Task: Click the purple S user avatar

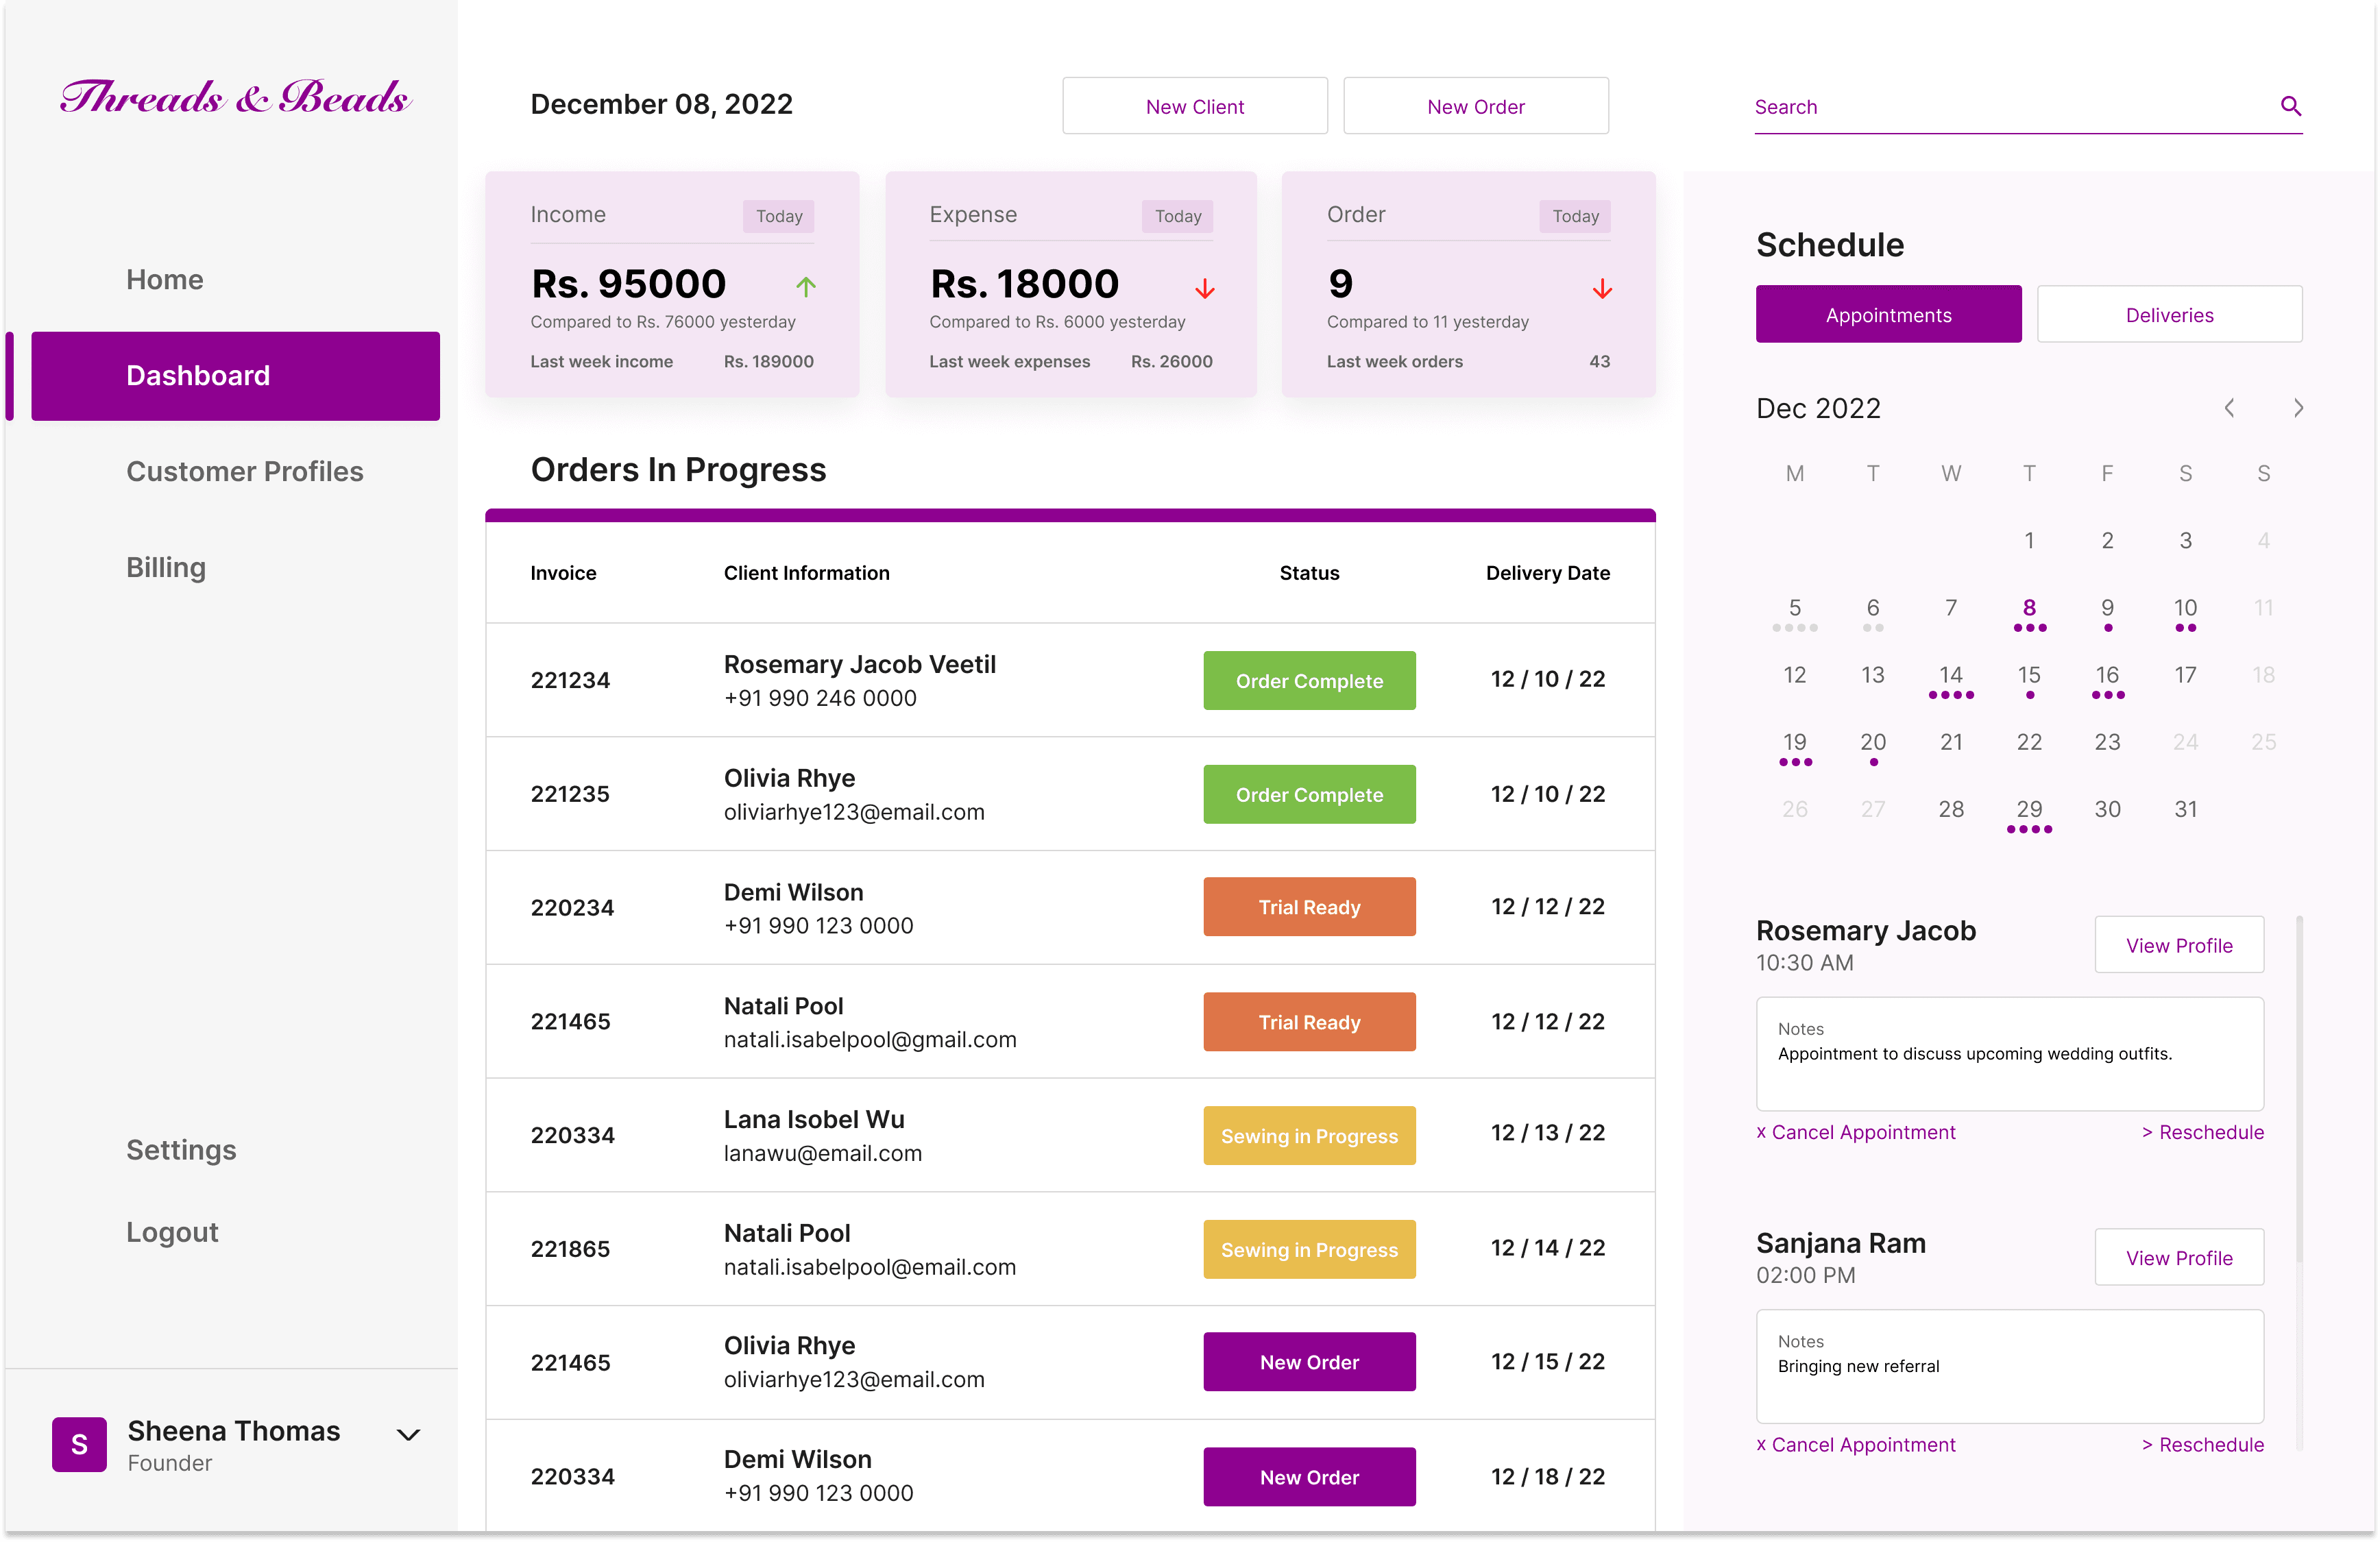Action: tap(79, 1444)
